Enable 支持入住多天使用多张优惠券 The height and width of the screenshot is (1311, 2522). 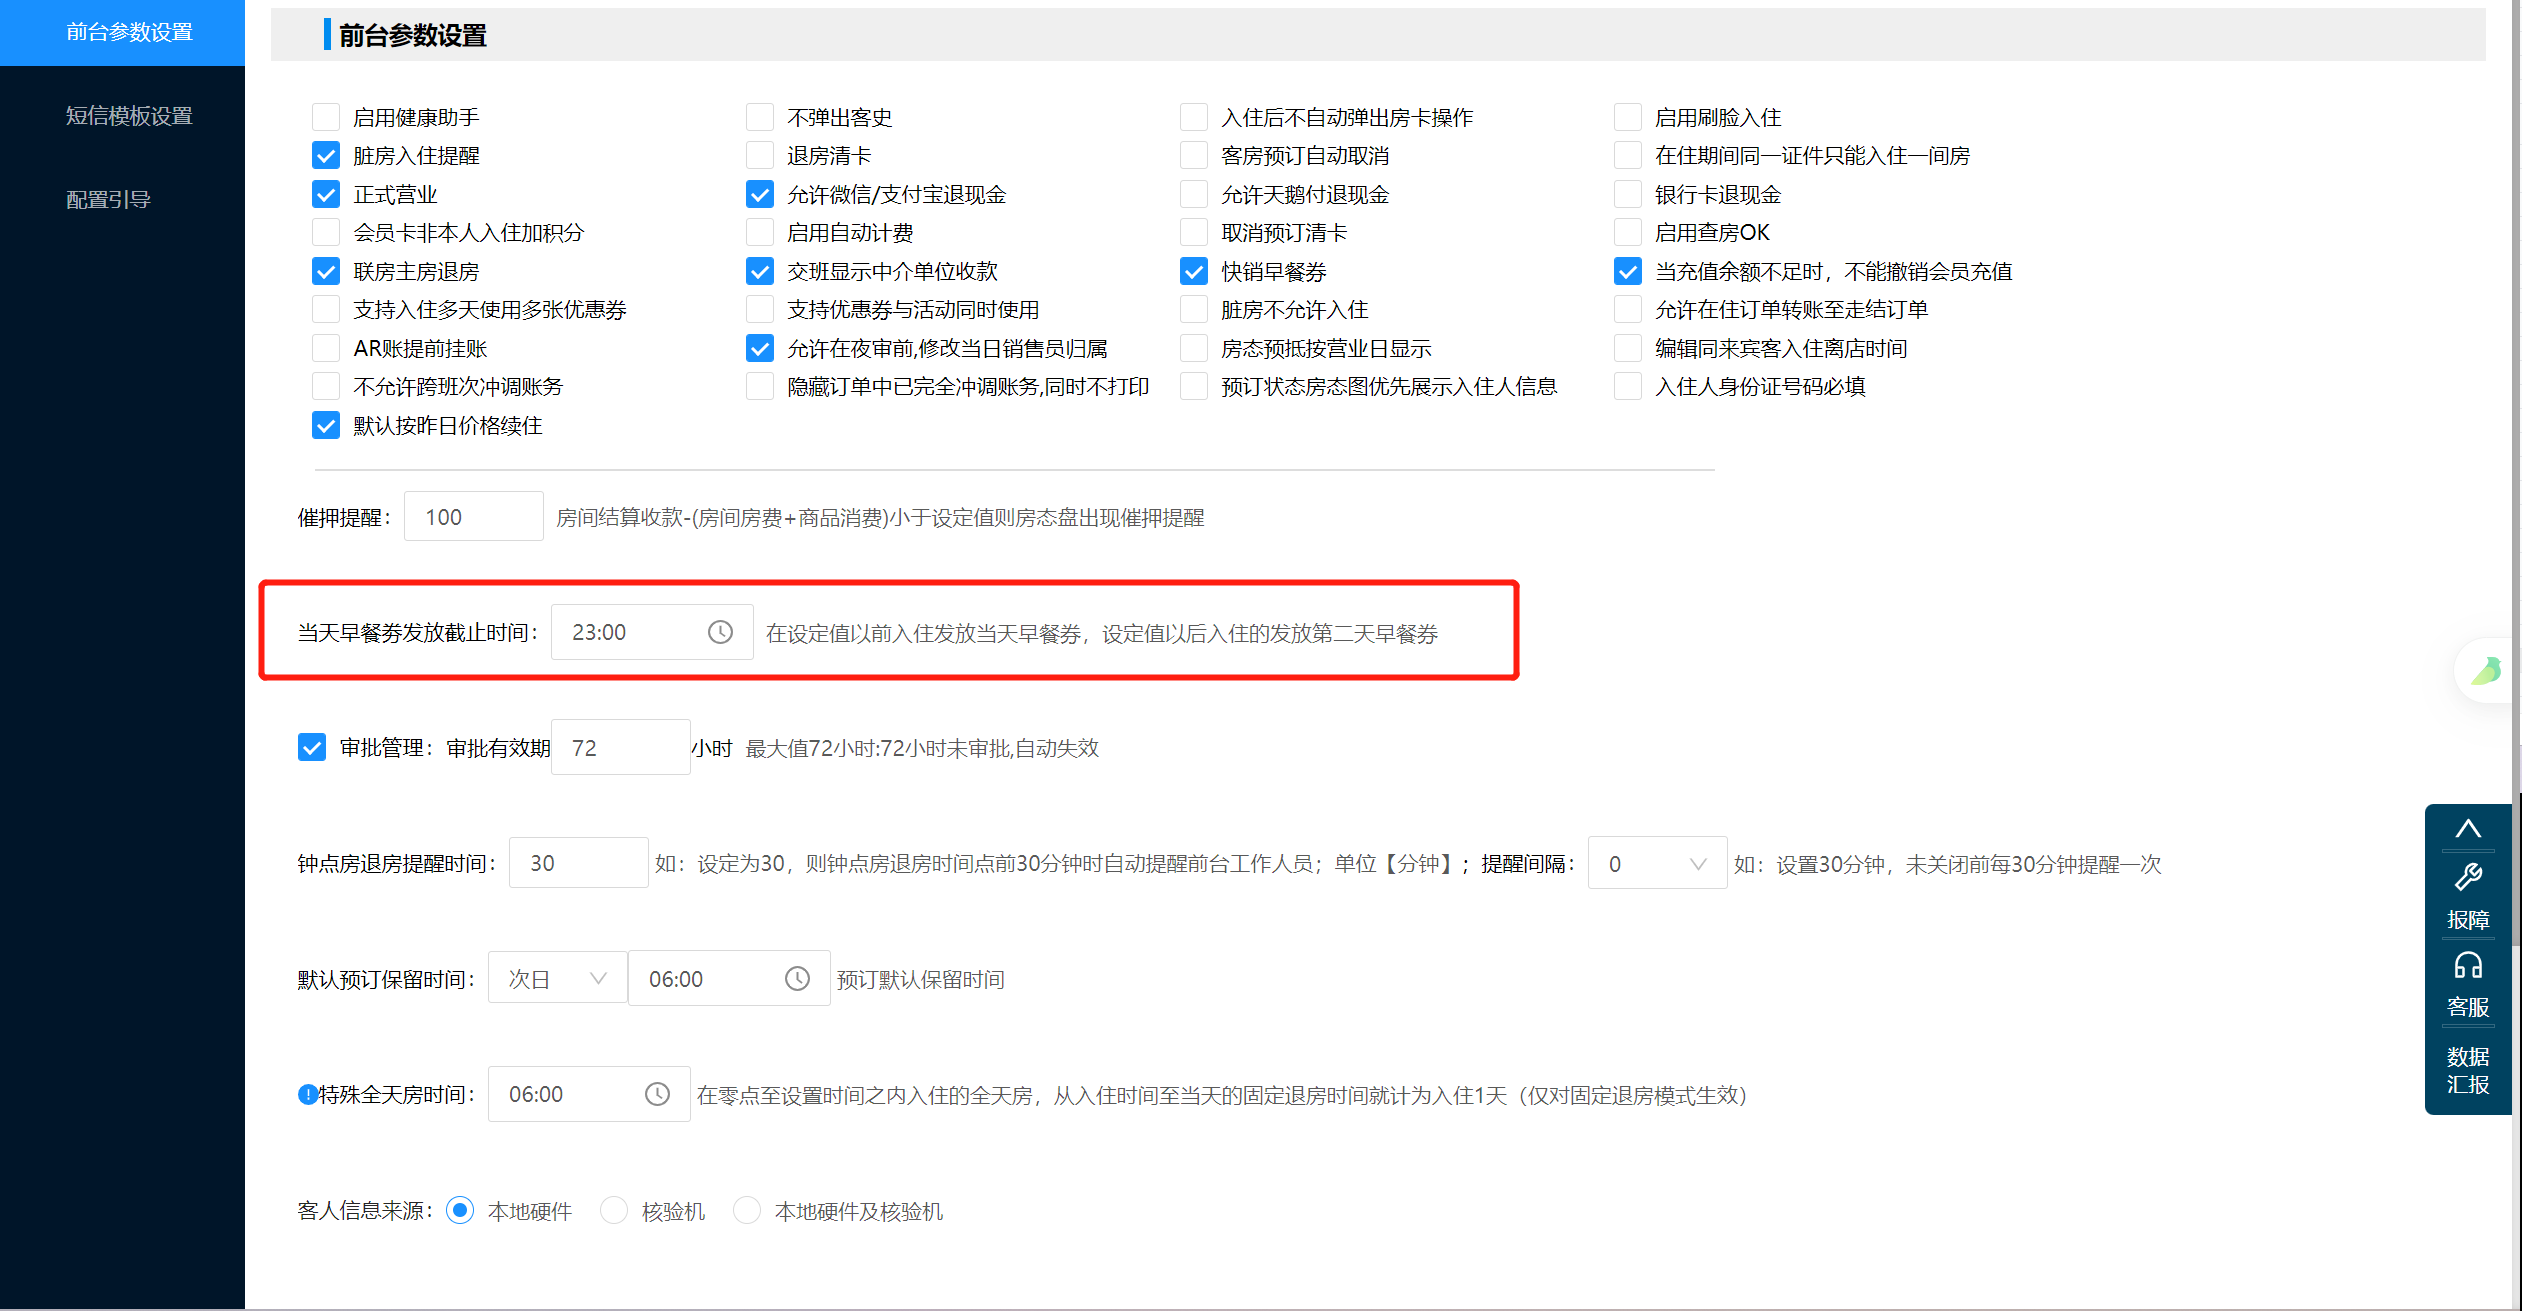click(326, 309)
